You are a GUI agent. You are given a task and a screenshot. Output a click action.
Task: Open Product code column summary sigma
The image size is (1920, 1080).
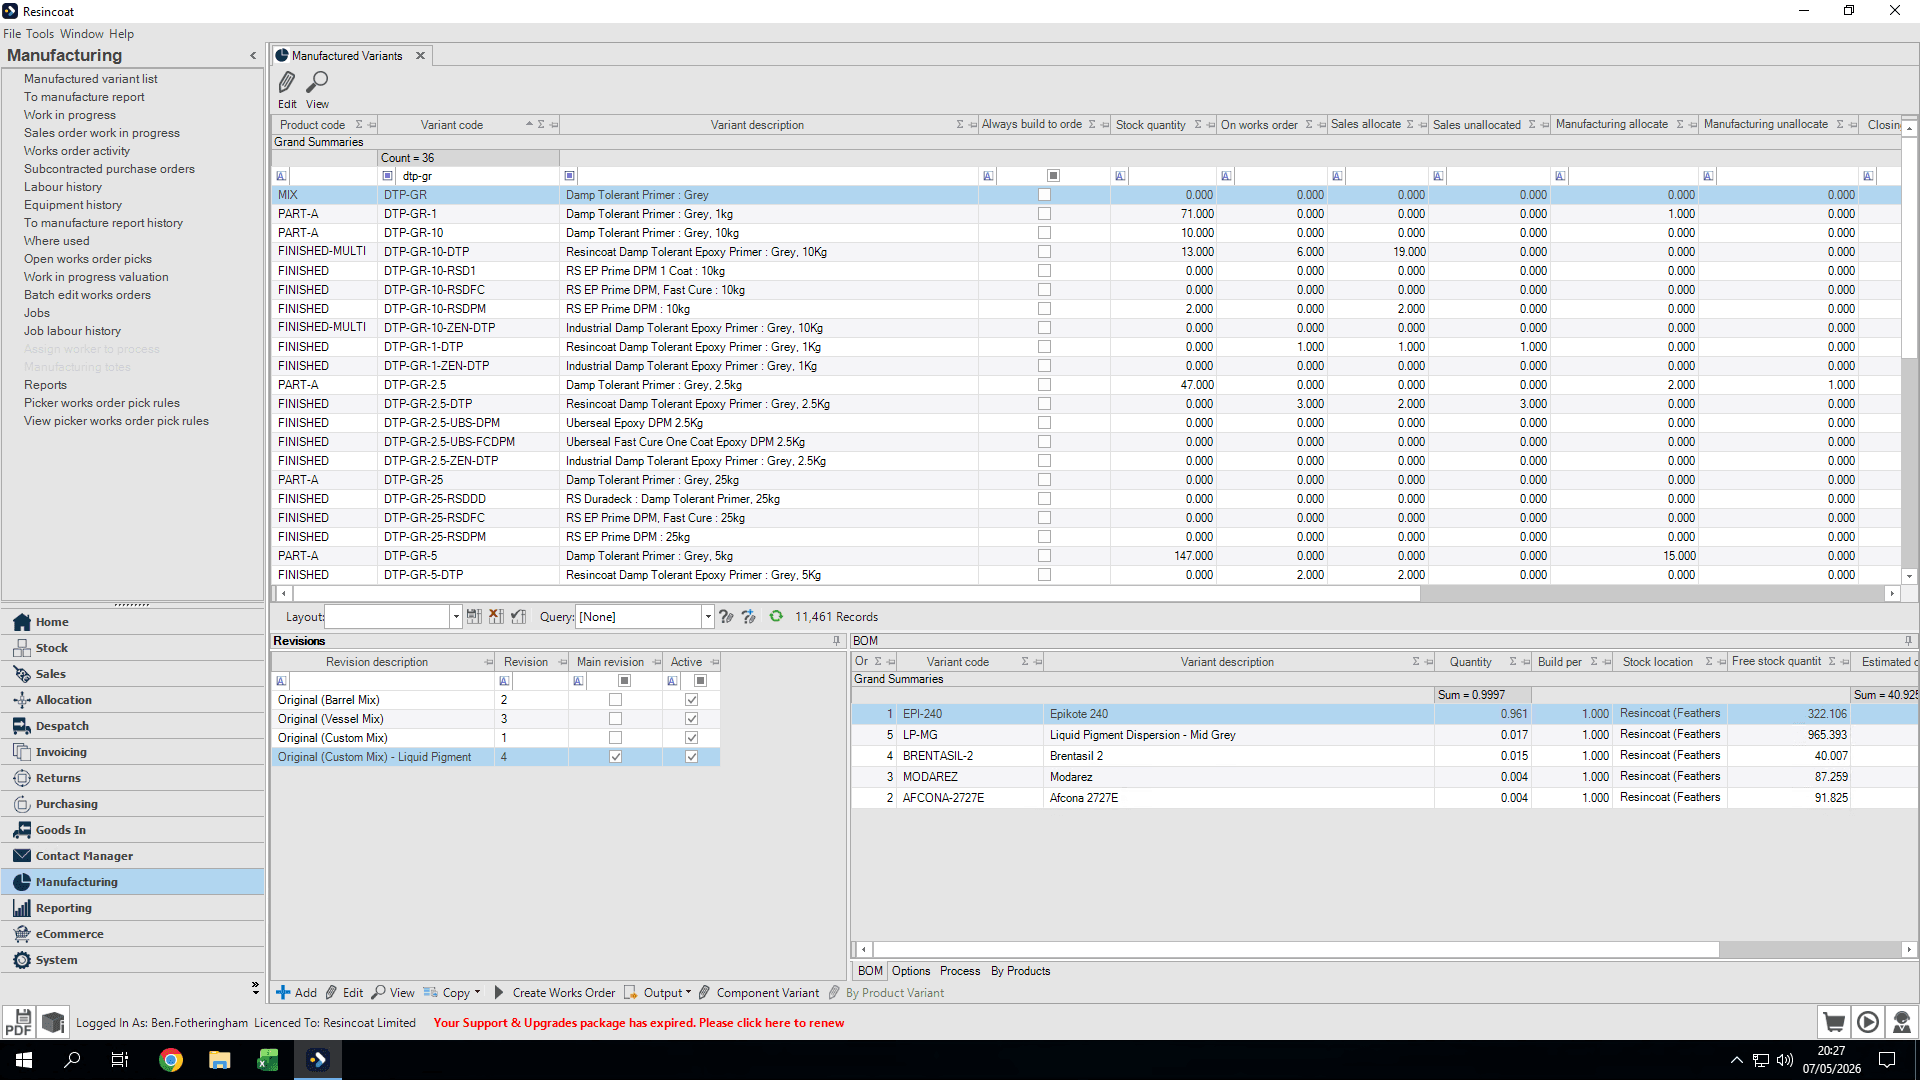[359, 125]
